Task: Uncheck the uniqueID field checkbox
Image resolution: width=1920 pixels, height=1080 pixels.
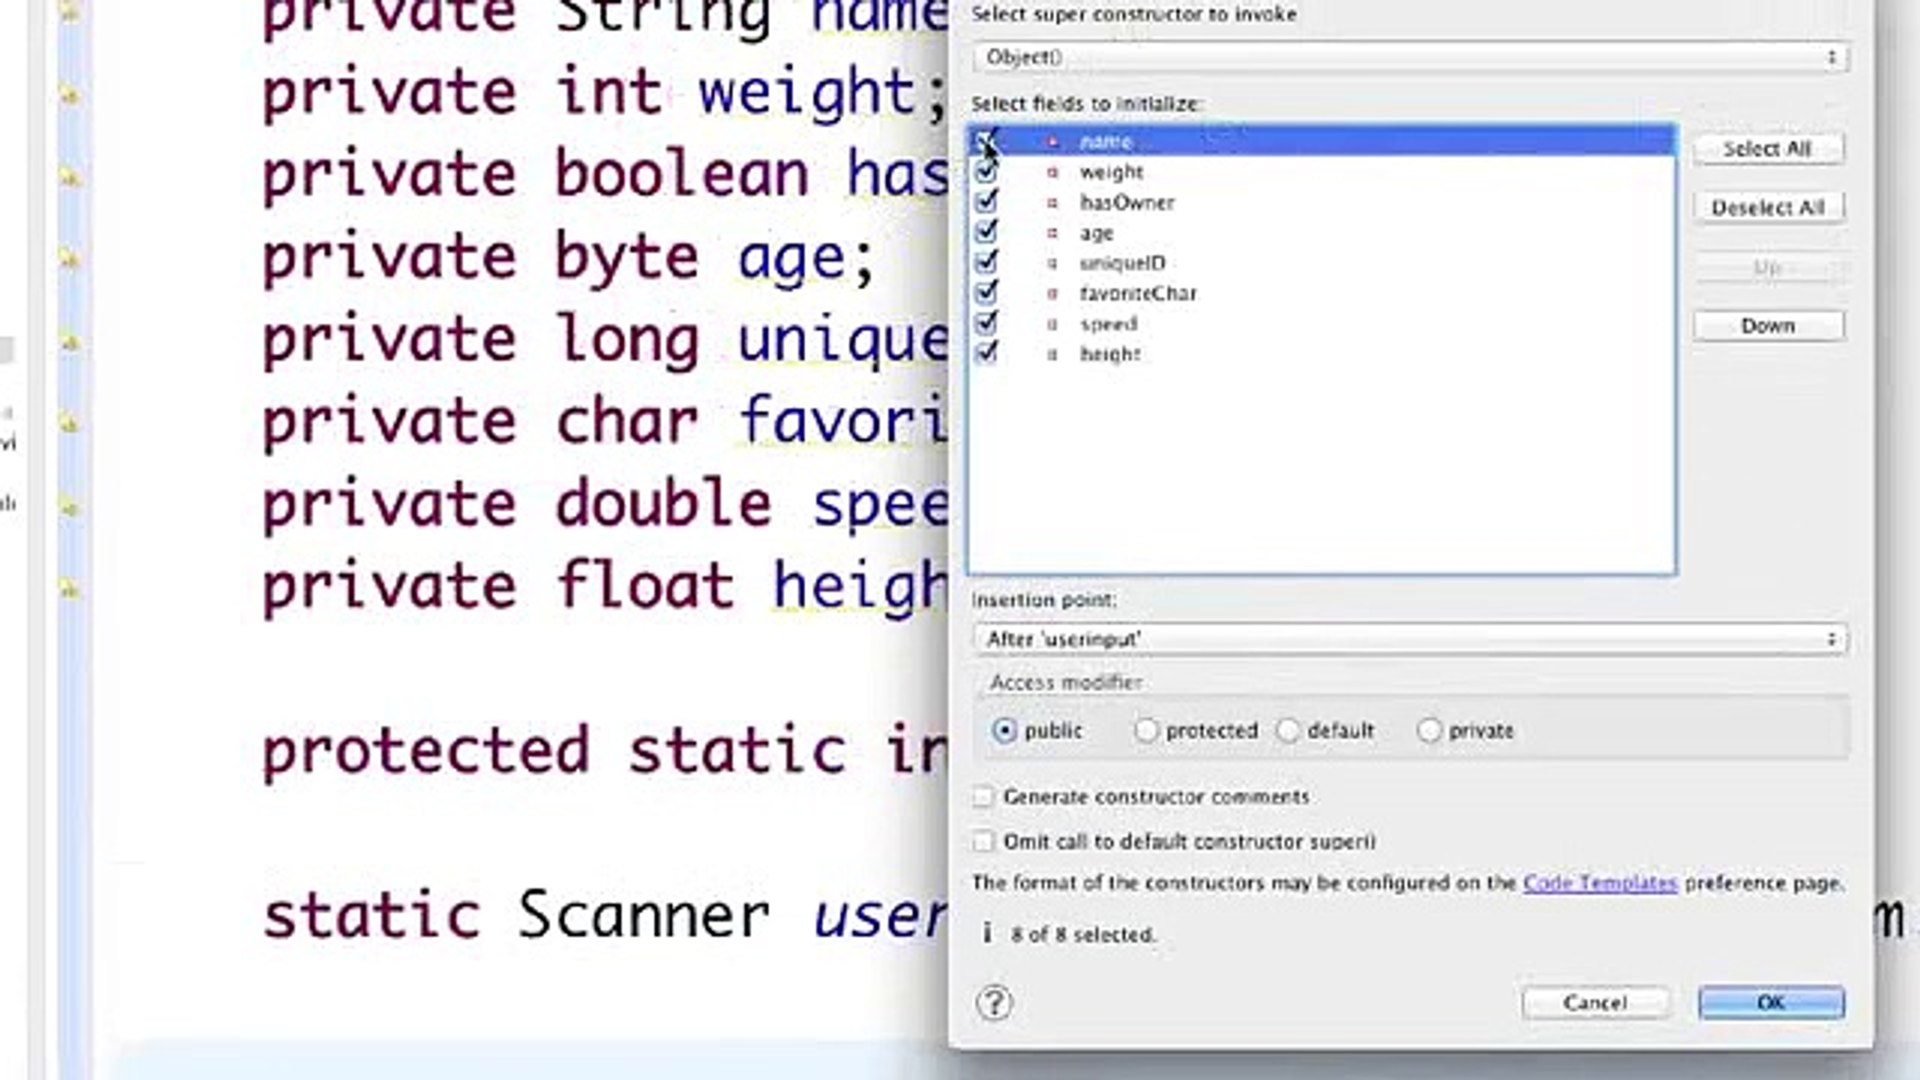Action: coord(986,262)
